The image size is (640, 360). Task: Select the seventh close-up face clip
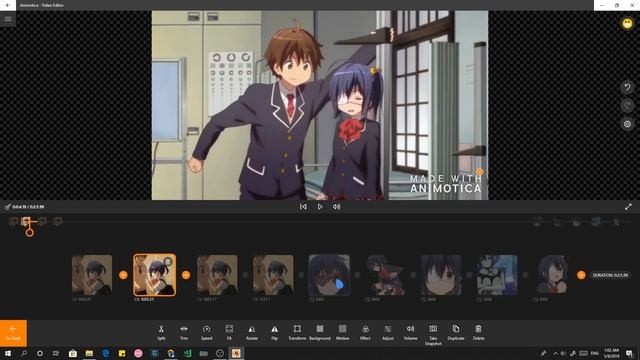coord(441,275)
